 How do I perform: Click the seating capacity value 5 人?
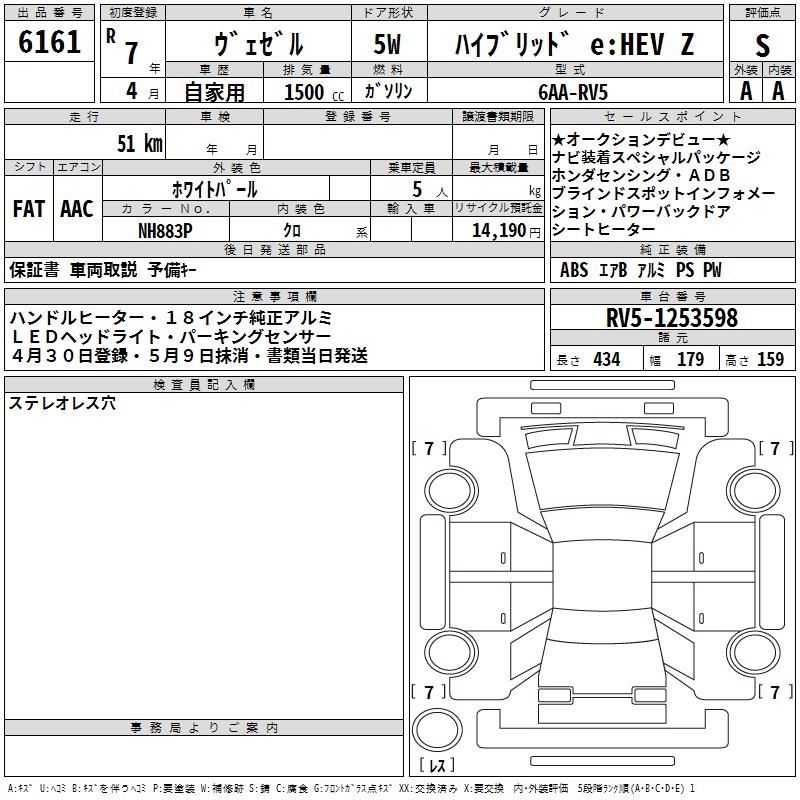429,189
